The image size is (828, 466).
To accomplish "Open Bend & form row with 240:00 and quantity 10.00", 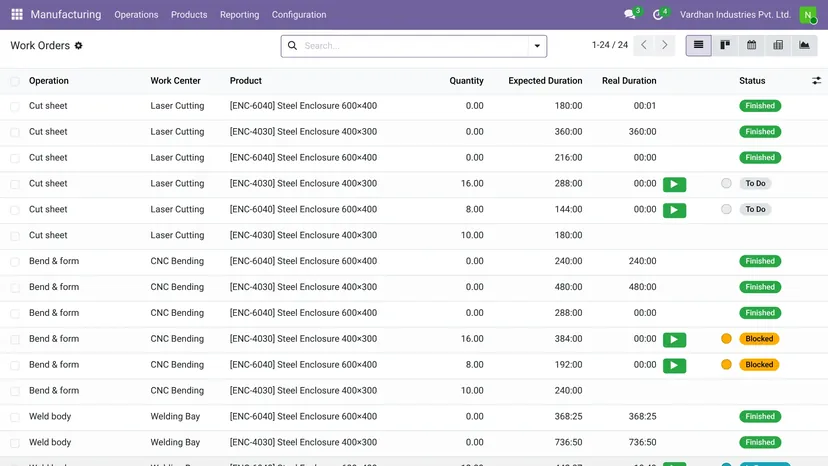I will (414, 391).
